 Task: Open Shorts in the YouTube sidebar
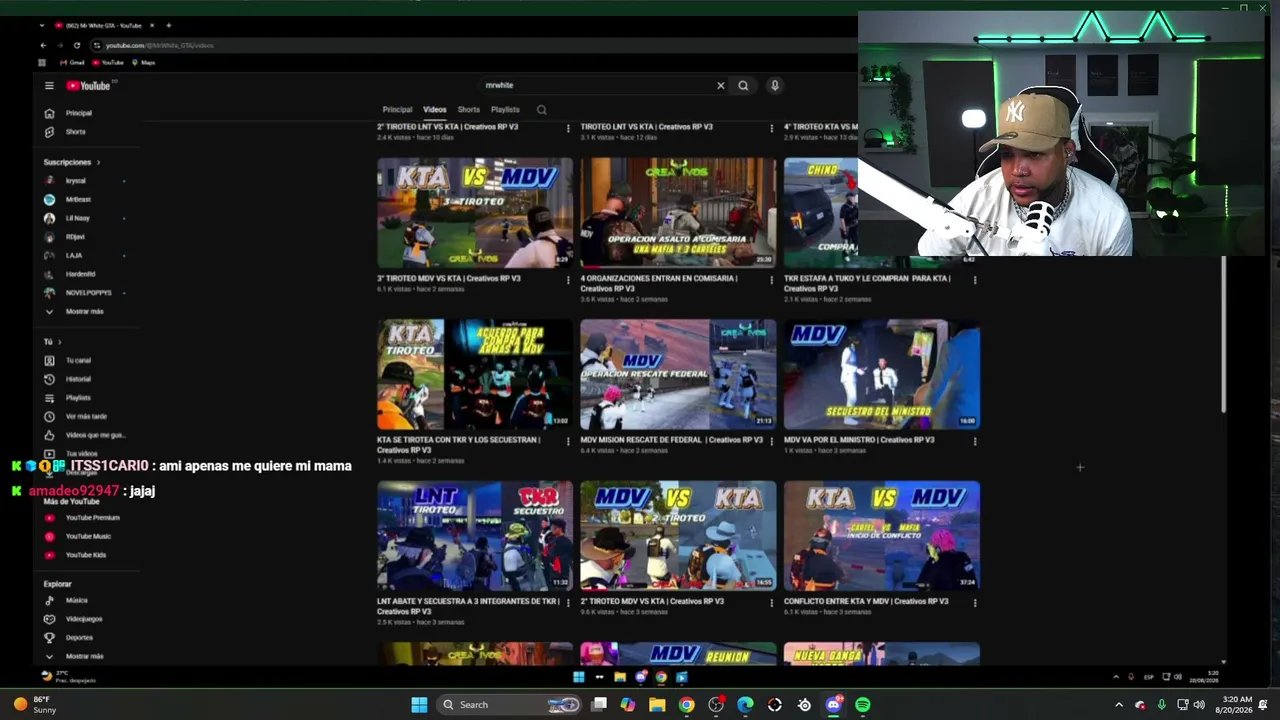[x=76, y=132]
